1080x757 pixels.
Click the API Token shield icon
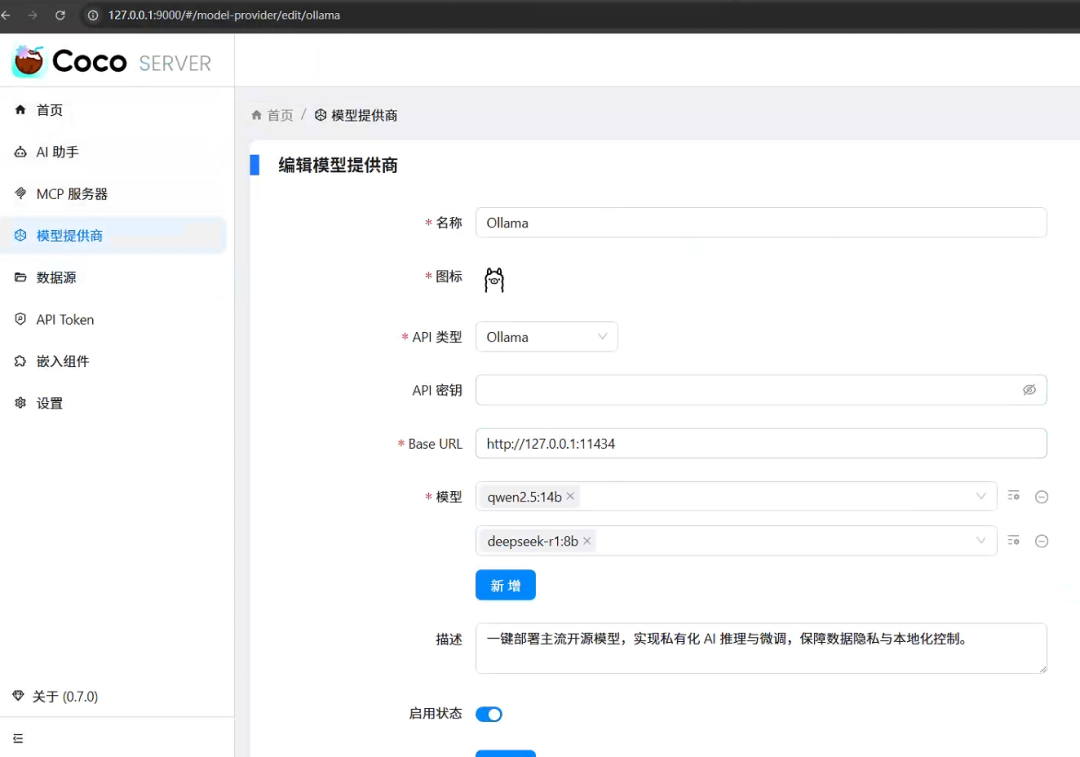(x=20, y=319)
